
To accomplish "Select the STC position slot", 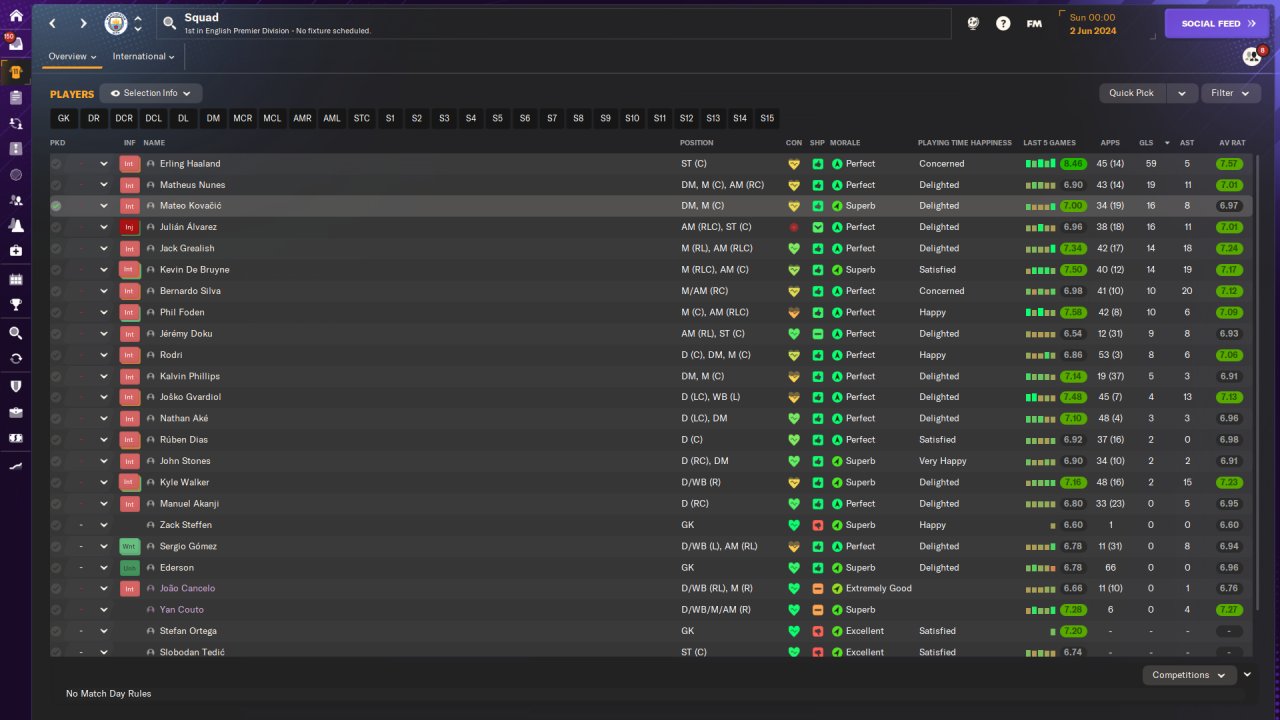I will pos(361,118).
